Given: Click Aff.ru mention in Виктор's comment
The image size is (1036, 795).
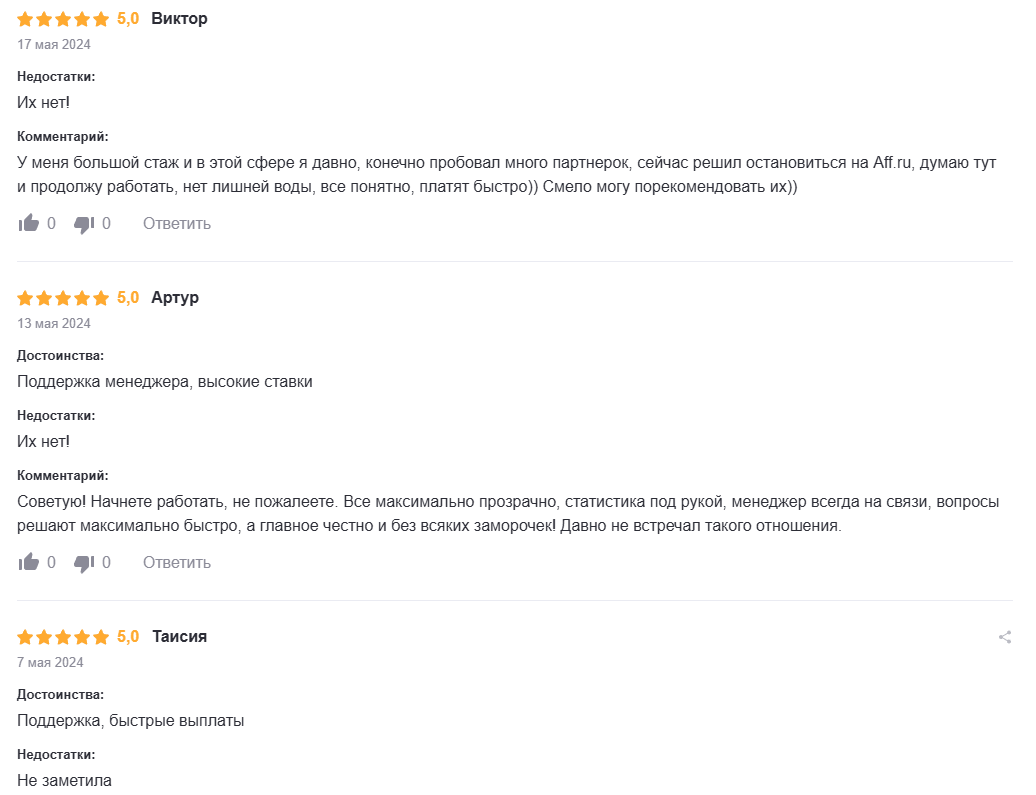Looking at the screenshot, I should [894, 162].
